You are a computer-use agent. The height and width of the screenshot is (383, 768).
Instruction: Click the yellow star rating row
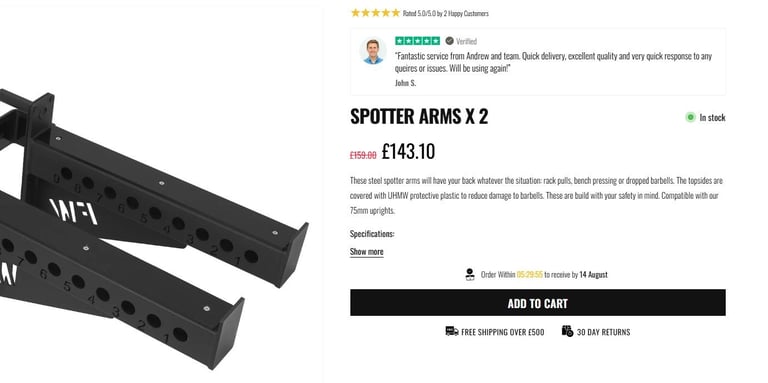[x=376, y=13]
